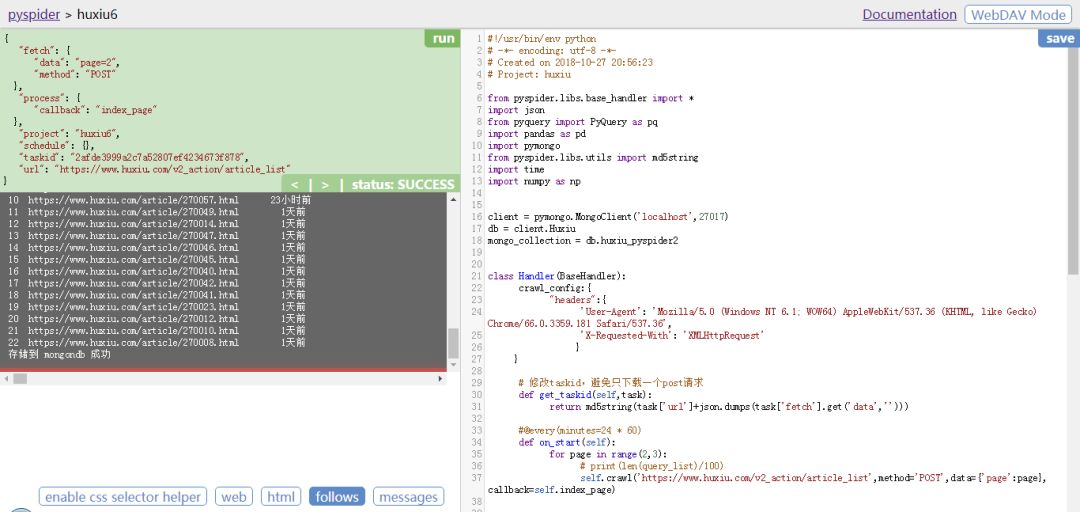Click the "taskid" value in task JSON
The image size is (1080, 512).
click(x=158, y=156)
